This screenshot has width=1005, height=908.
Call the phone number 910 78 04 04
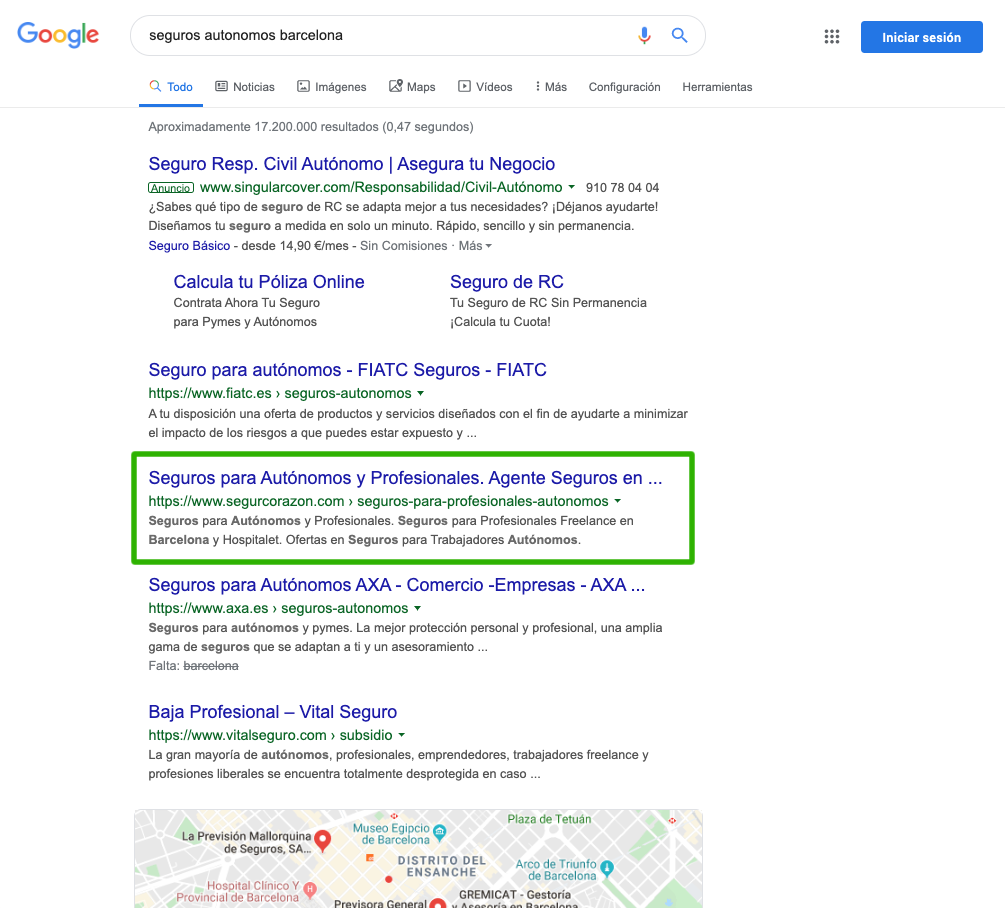(x=622, y=188)
